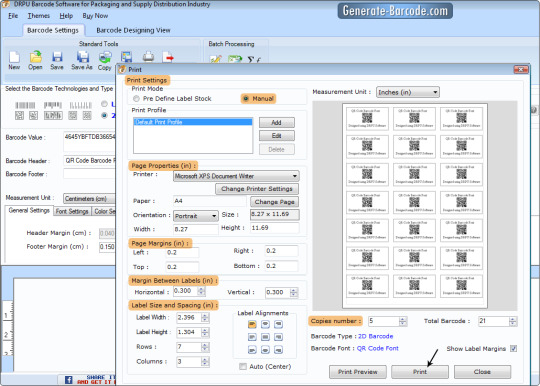
Task: Select the linear barcode radio option
Action: pos(104,104)
